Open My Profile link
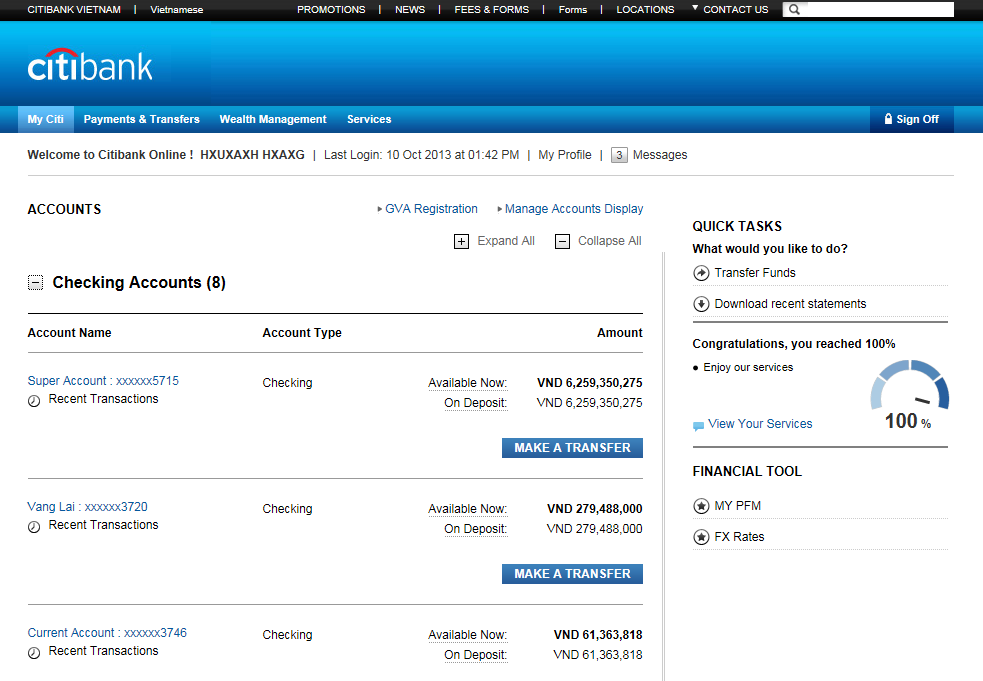Screen dimensions: 983x681 coord(565,155)
